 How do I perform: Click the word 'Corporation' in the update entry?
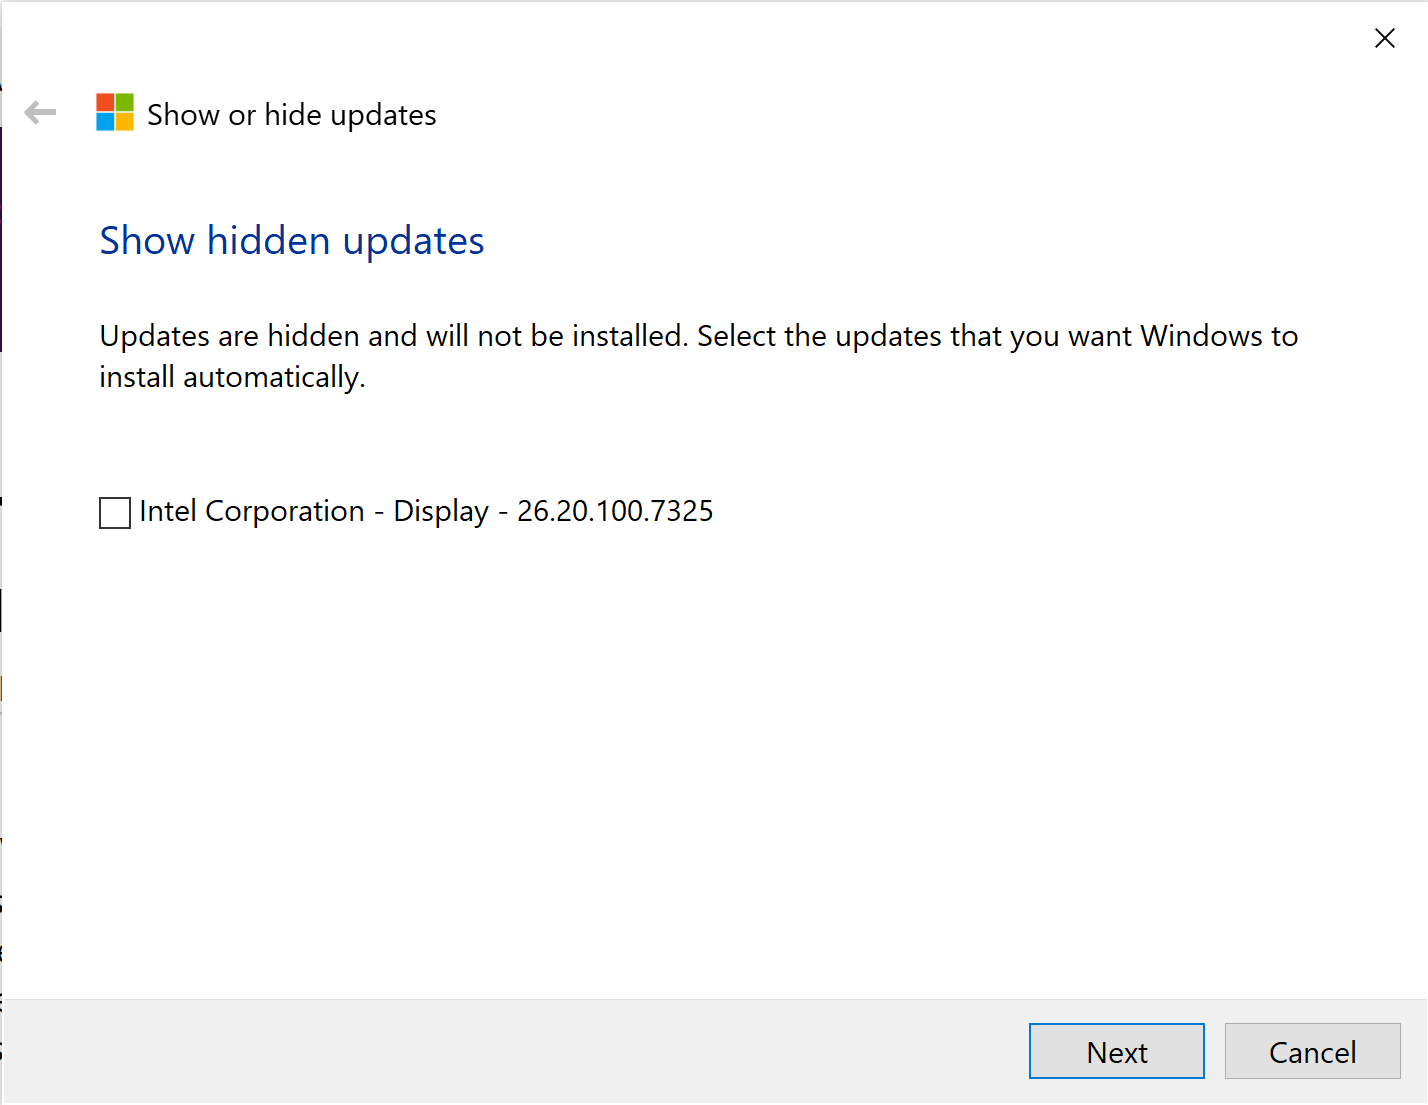(x=285, y=512)
